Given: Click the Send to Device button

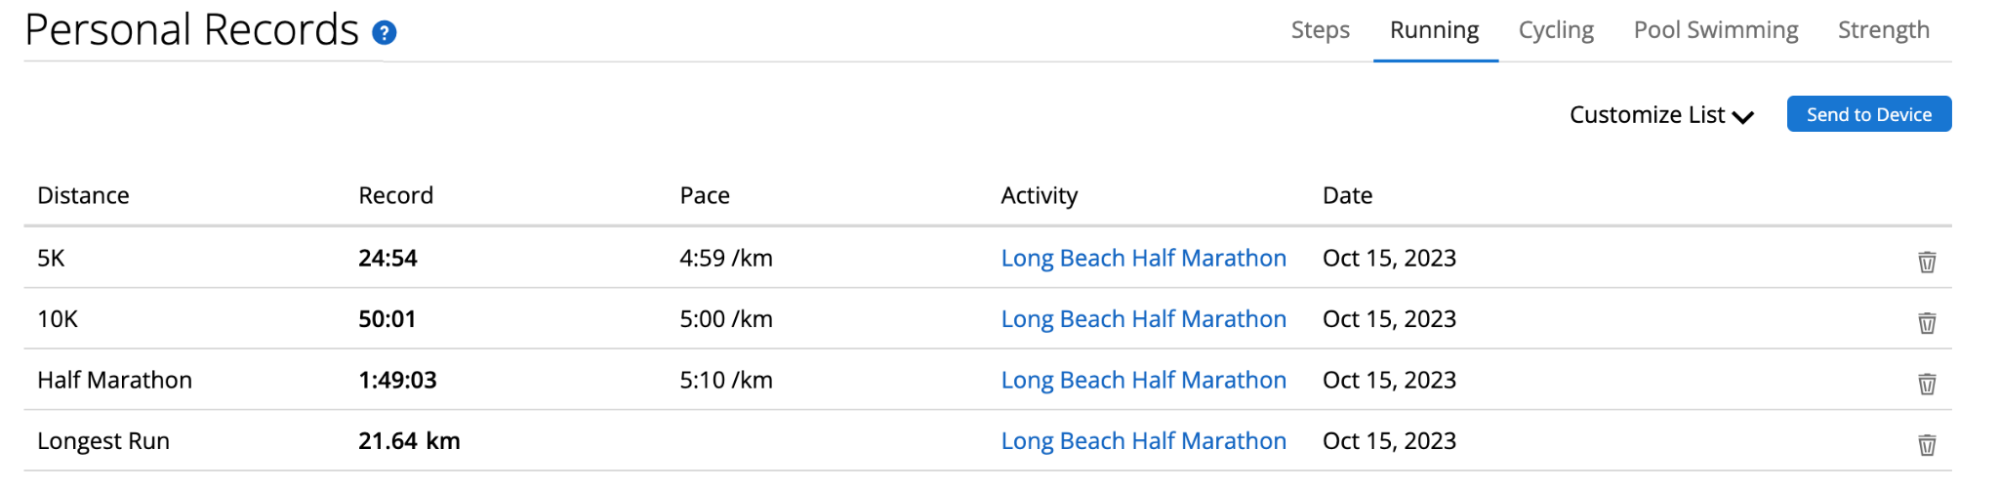Looking at the screenshot, I should coord(1869,114).
